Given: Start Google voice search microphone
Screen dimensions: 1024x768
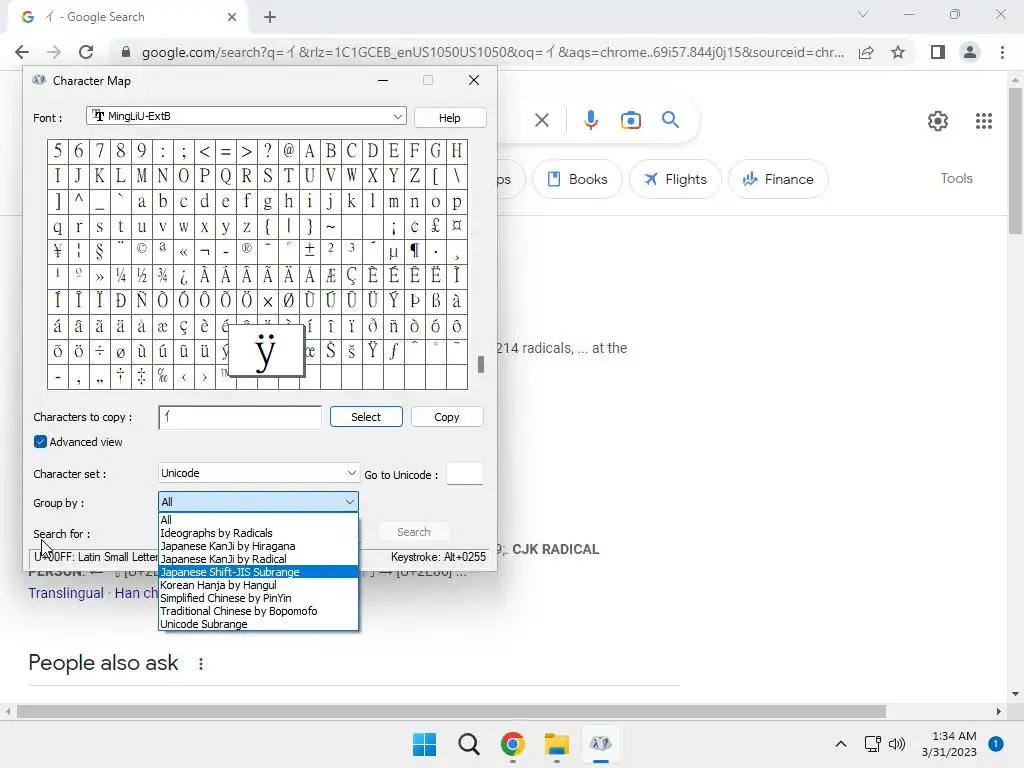Looking at the screenshot, I should (x=590, y=120).
